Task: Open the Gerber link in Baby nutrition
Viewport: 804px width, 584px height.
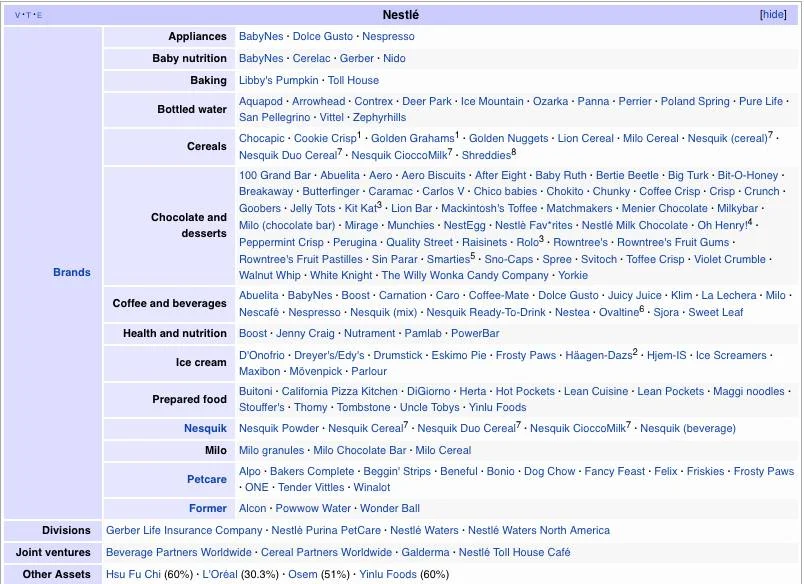Action: pyautogui.click(x=356, y=58)
